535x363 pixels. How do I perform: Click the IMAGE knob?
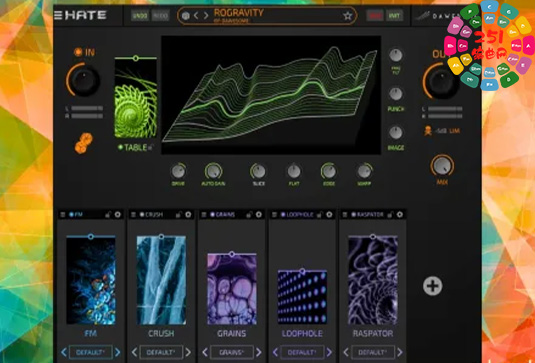pos(396,133)
